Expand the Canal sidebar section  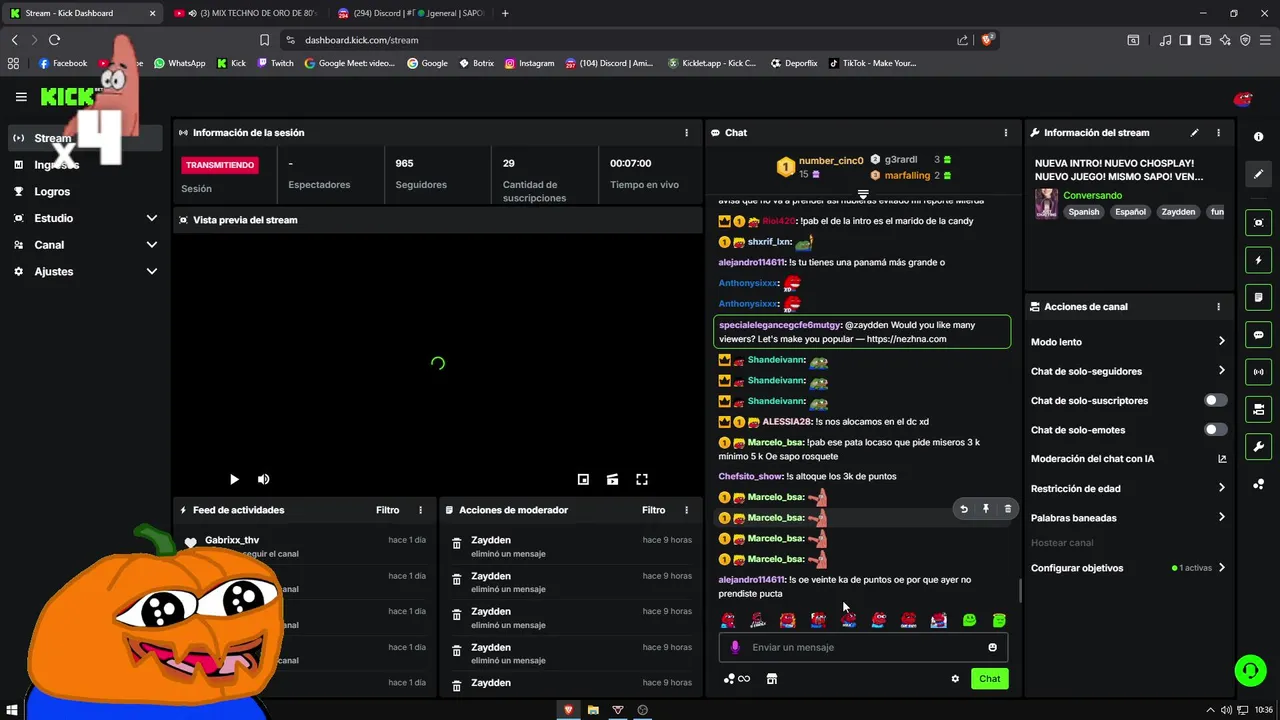click(x=152, y=245)
